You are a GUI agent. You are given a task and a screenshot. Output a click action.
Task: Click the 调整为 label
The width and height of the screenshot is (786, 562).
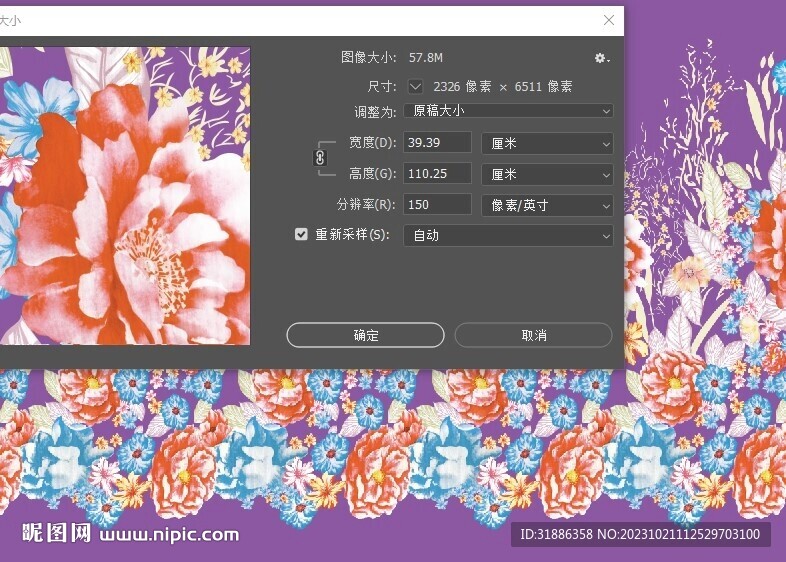pos(375,111)
